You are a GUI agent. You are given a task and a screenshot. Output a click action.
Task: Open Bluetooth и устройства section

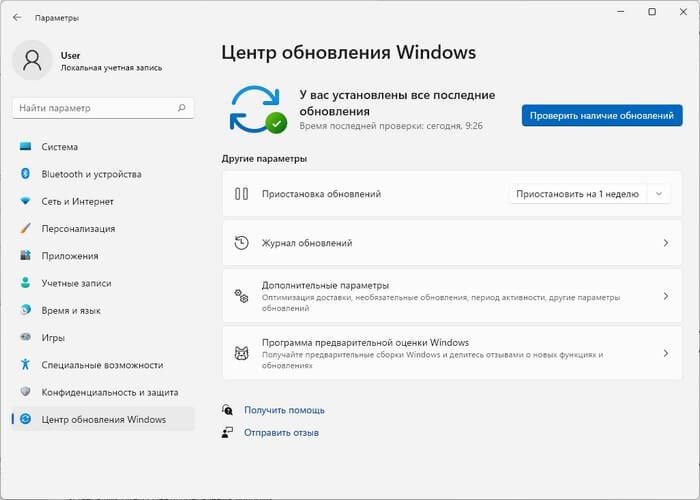point(103,174)
